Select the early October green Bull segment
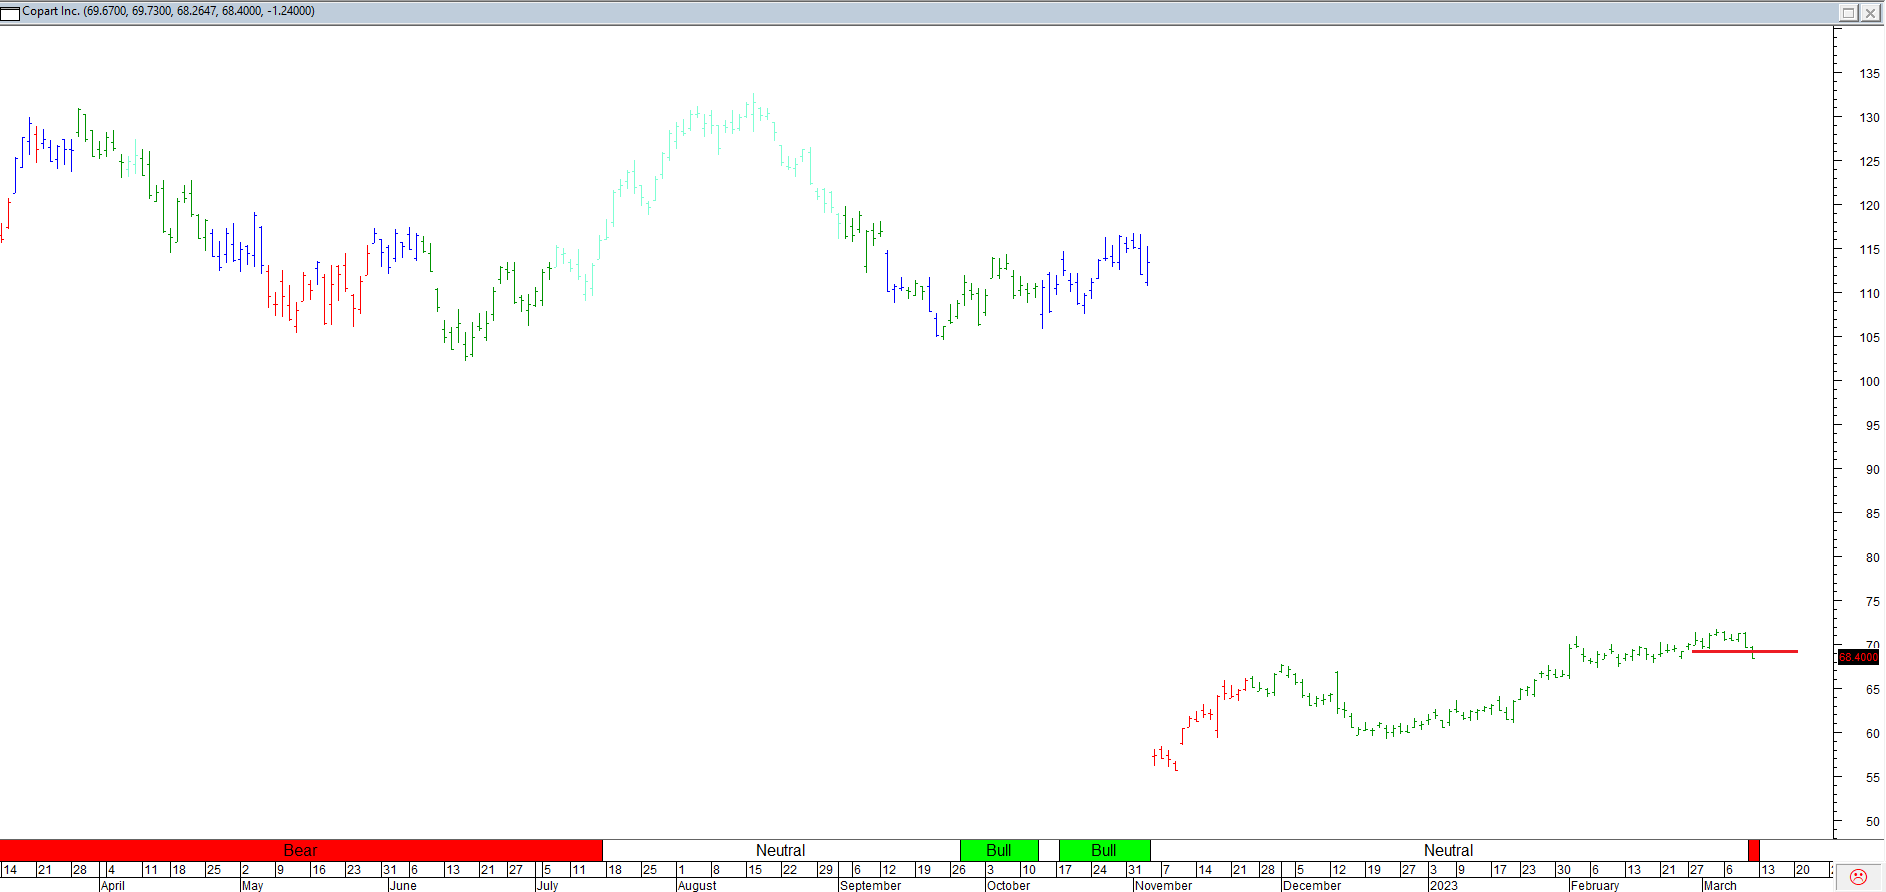This screenshot has height=892, width=1886. (x=999, y=850)
